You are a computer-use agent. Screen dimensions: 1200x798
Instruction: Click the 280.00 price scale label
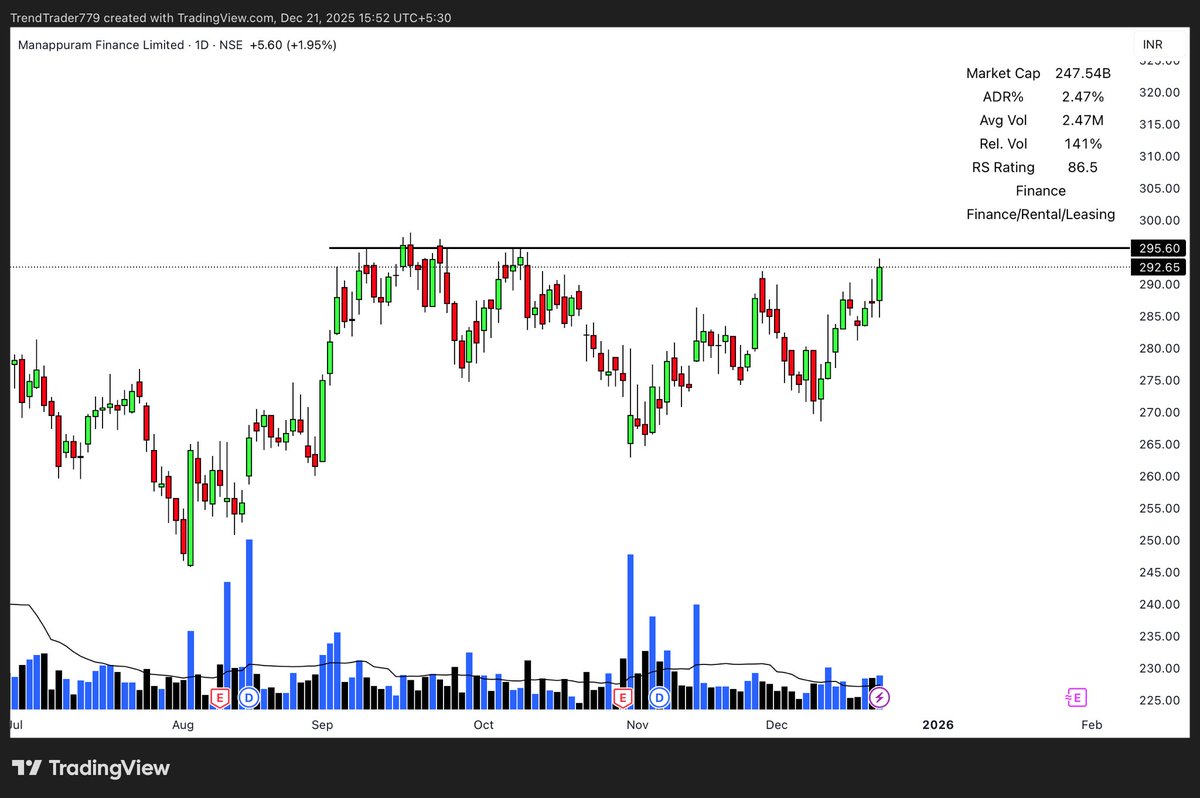pos(1157,348)
